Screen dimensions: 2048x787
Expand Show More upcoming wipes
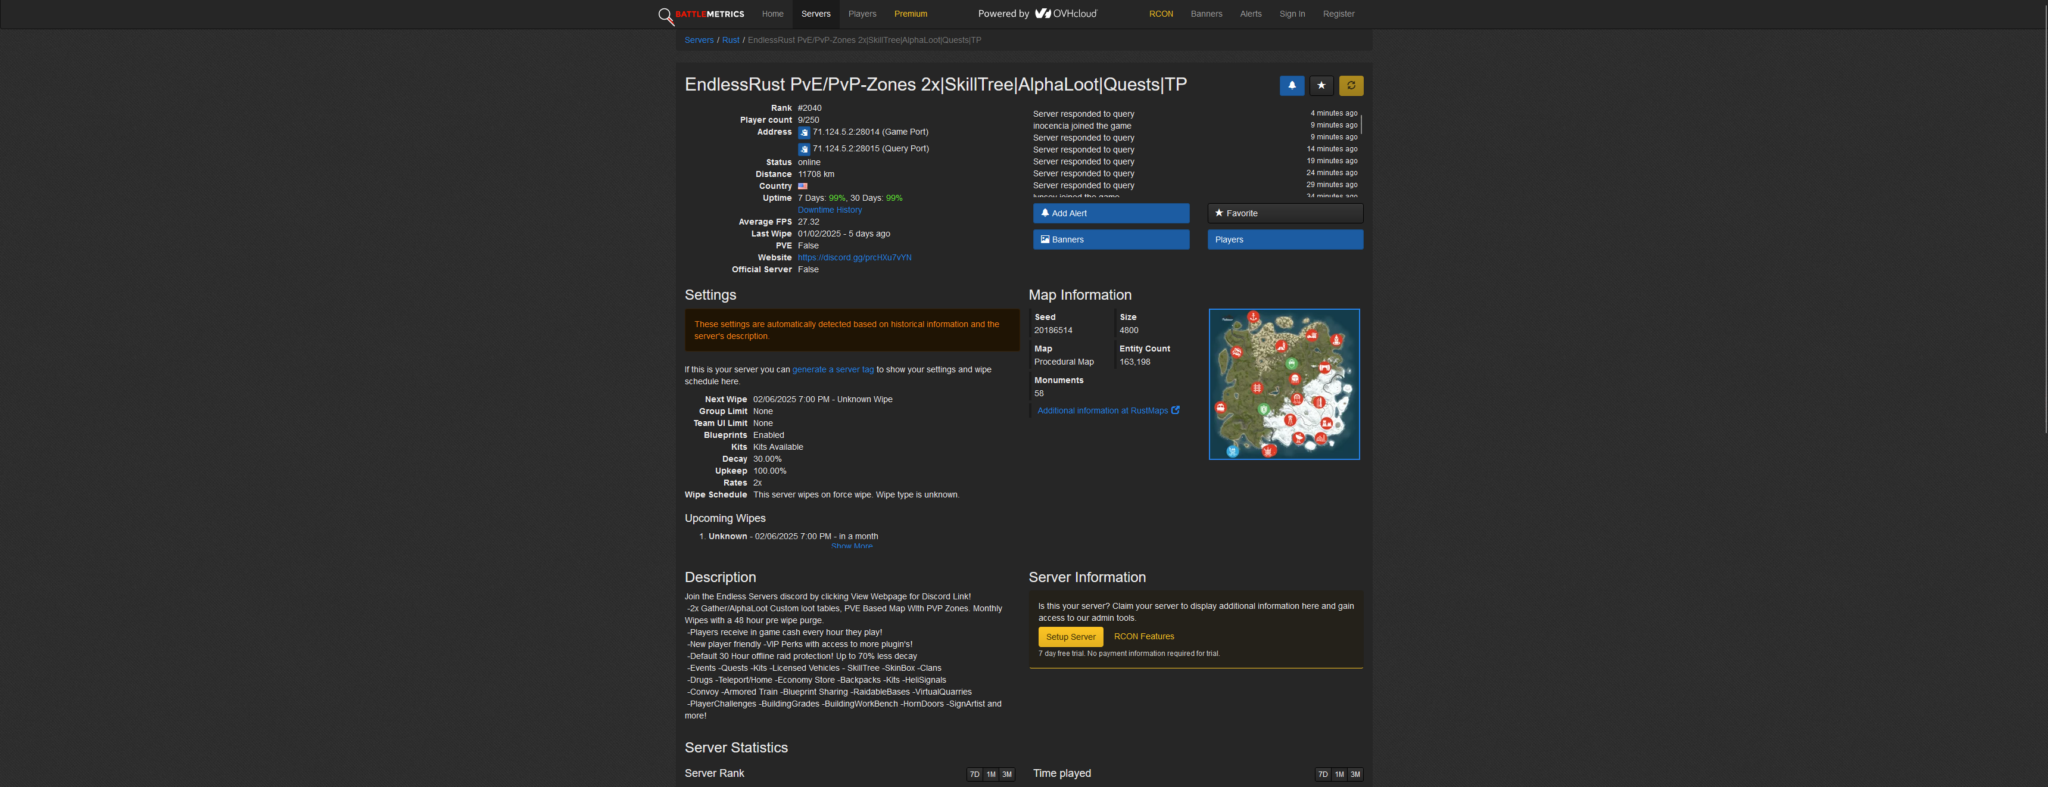click(852, 546)
